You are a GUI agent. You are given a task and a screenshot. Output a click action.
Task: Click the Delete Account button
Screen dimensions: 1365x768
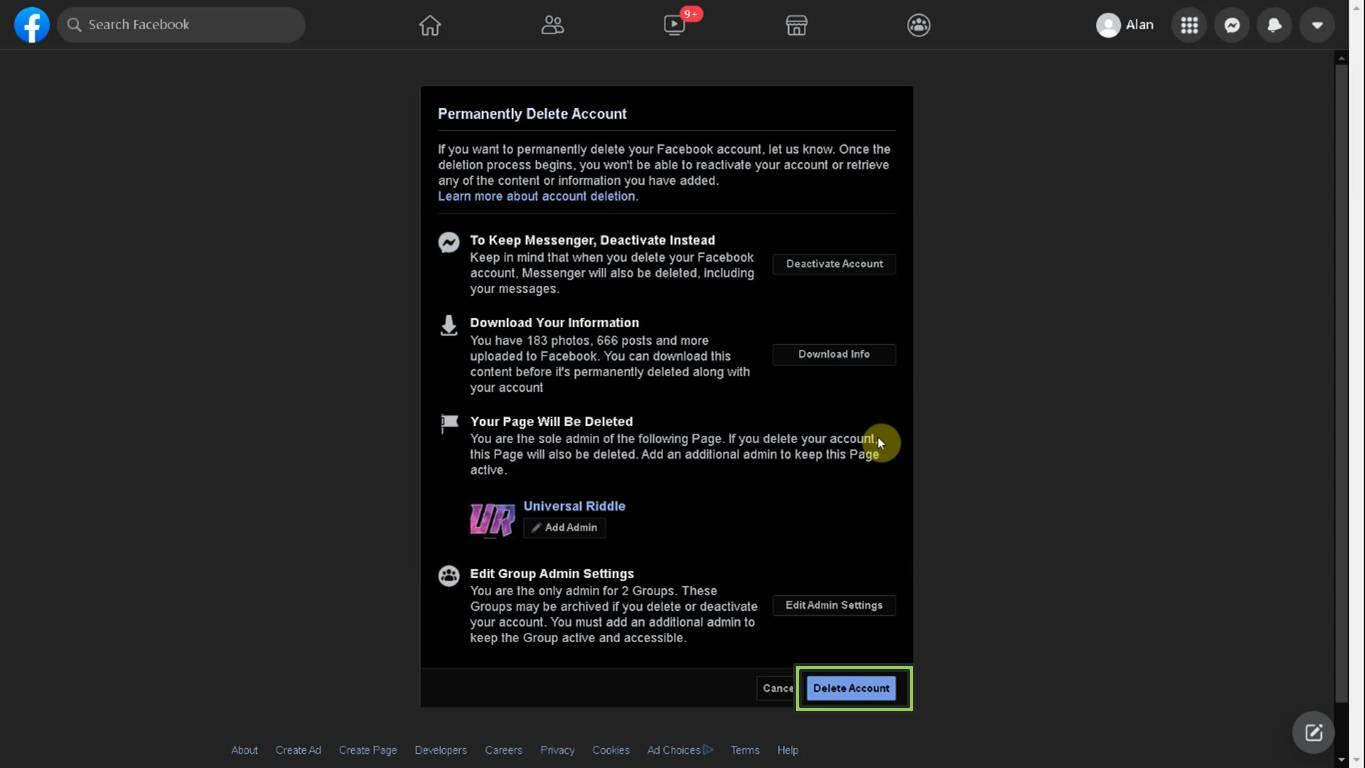click(851, 688)
